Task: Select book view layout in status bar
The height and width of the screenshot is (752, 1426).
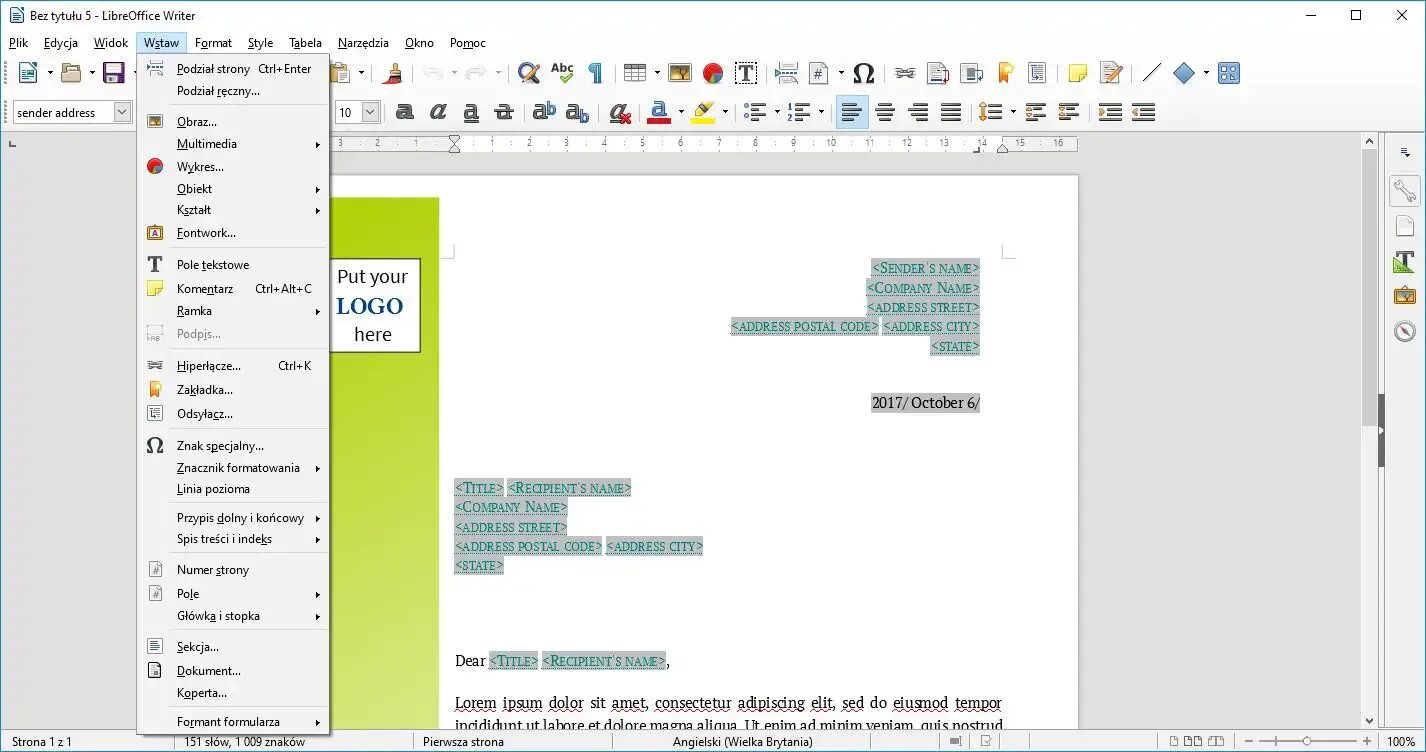Action: [x=1216, y=742]
